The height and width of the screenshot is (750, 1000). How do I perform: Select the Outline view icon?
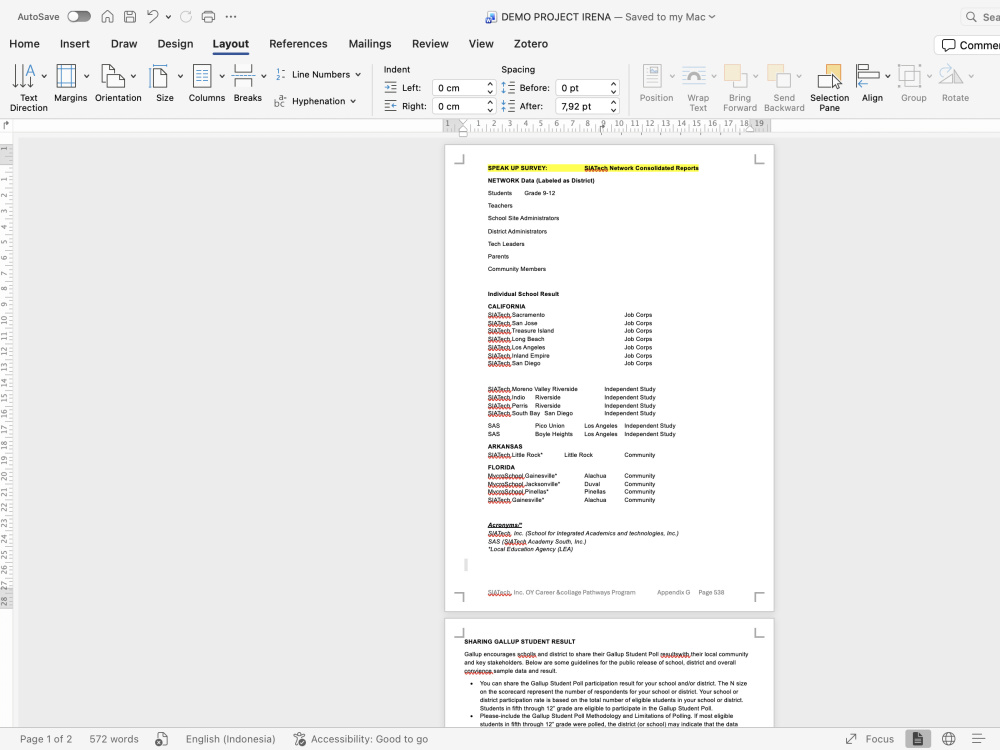978,739
